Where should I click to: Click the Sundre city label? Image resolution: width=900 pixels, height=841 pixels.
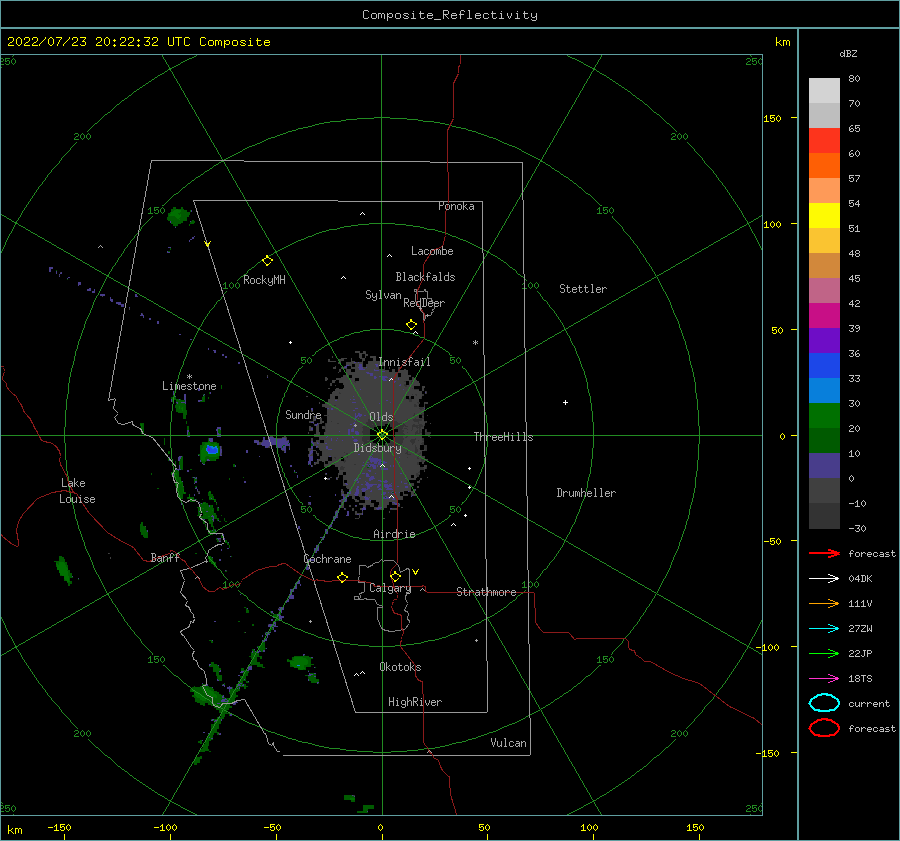(303, 415)
